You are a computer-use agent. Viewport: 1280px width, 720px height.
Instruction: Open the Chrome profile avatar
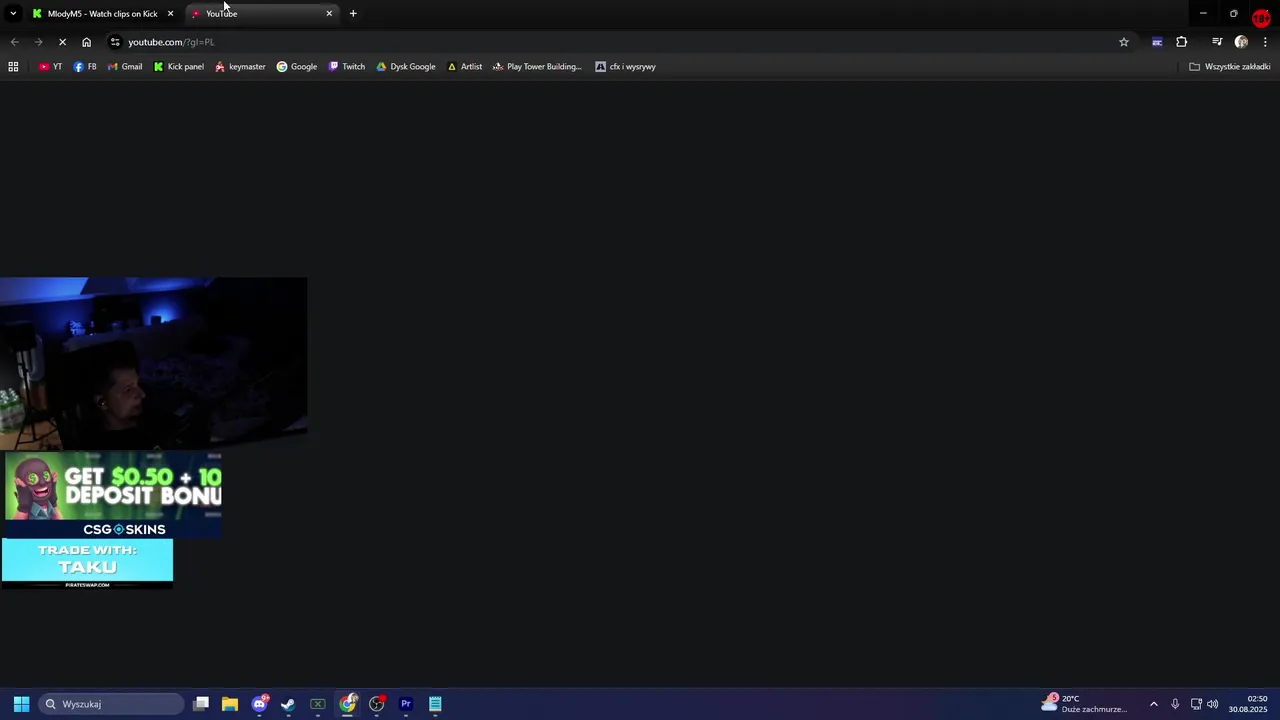(x=1241, y=42)
